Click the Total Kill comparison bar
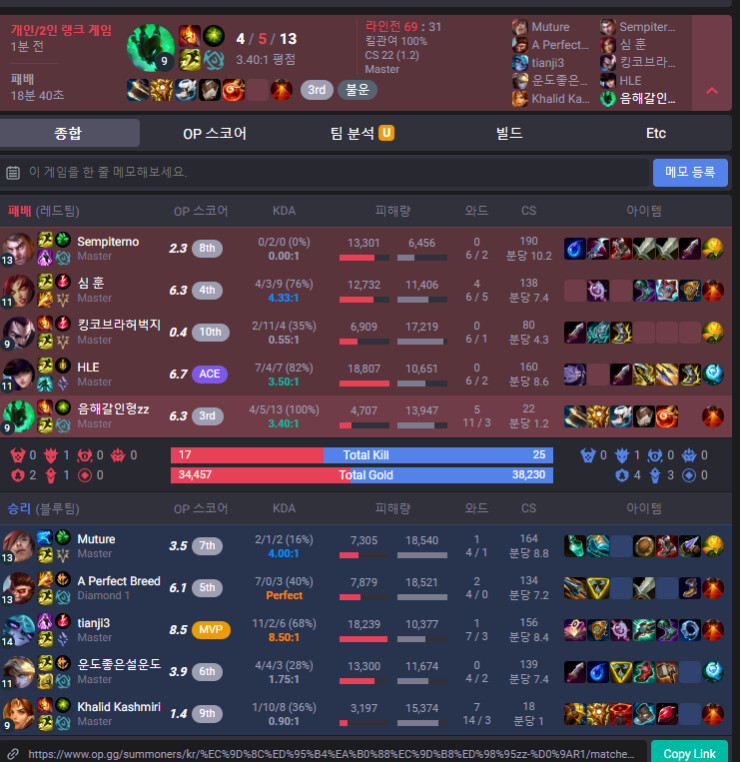The width and height of the screenshot is (740, 762). [x=361, y=455]
